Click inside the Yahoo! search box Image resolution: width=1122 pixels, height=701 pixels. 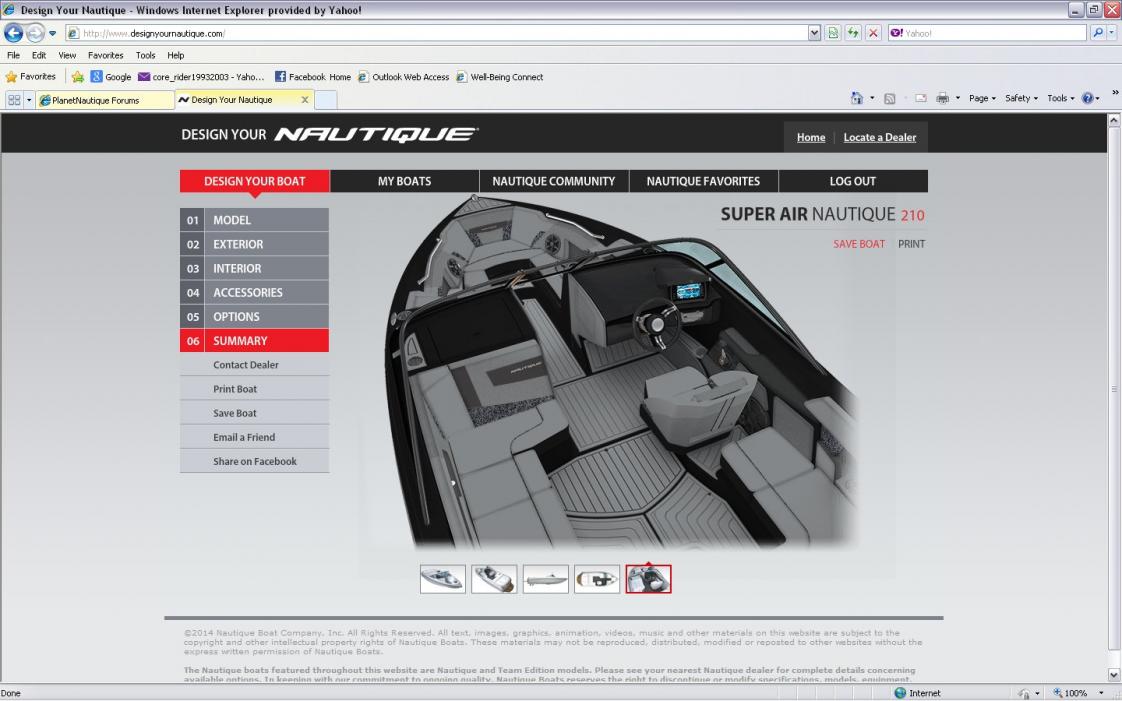pos(987,33)
